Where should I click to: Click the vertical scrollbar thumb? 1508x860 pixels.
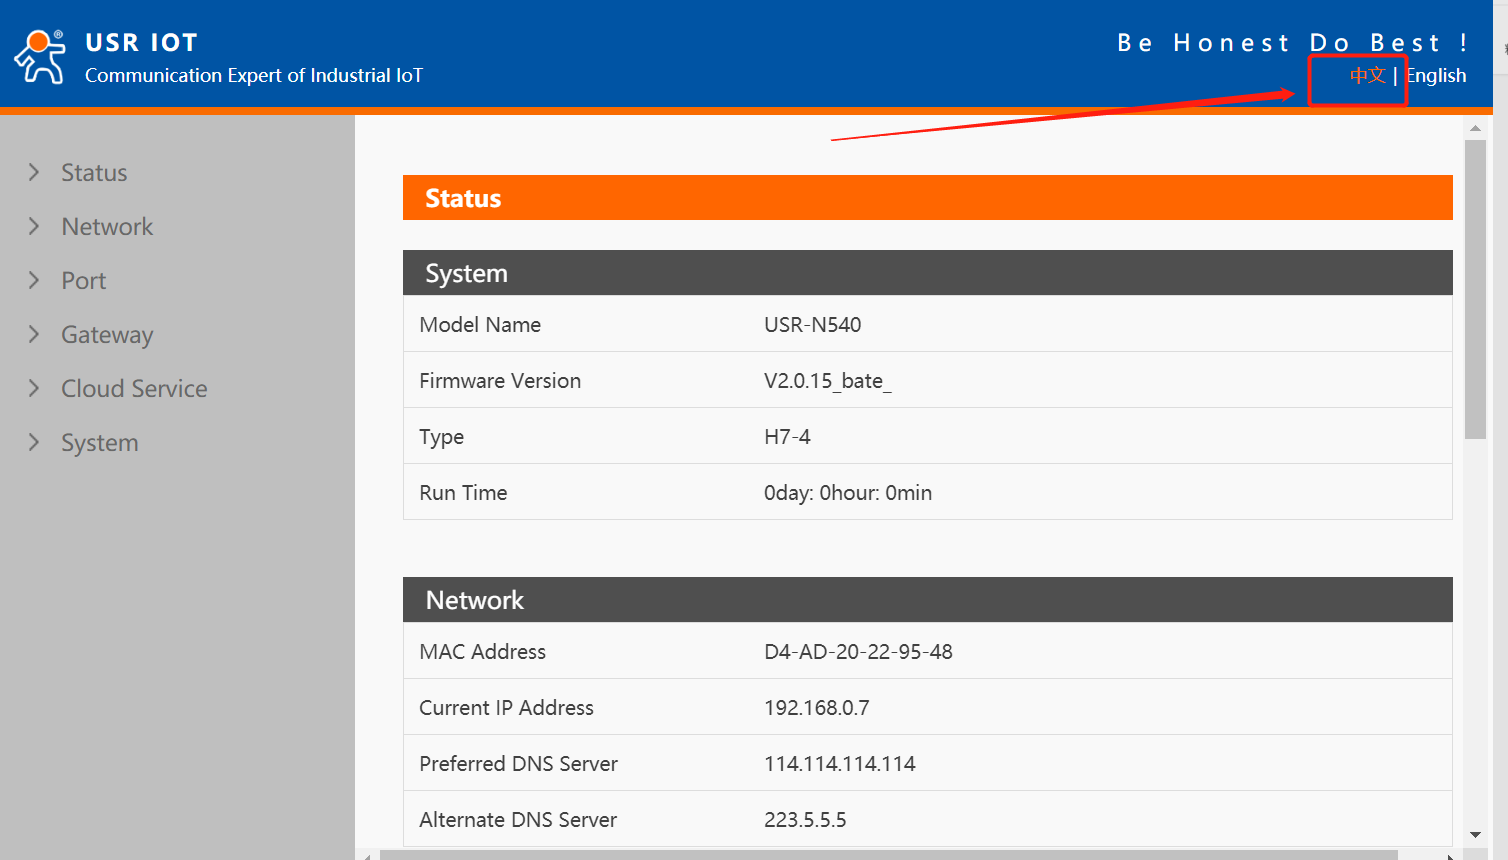[1475, 290]
